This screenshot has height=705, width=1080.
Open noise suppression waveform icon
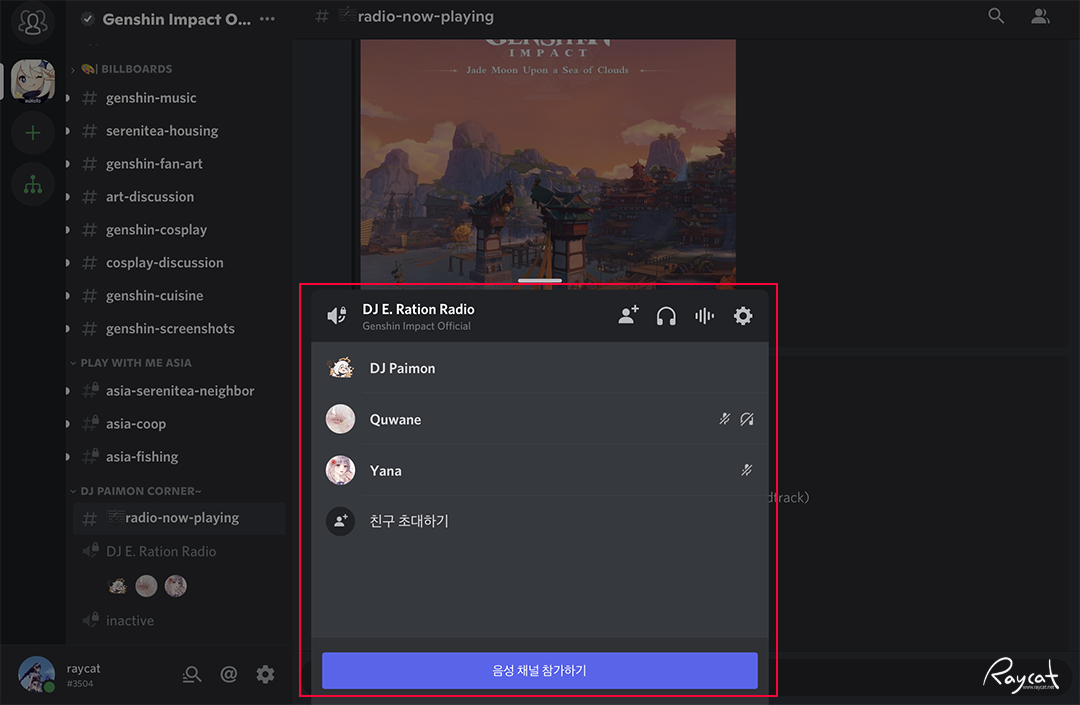[704, 316]
